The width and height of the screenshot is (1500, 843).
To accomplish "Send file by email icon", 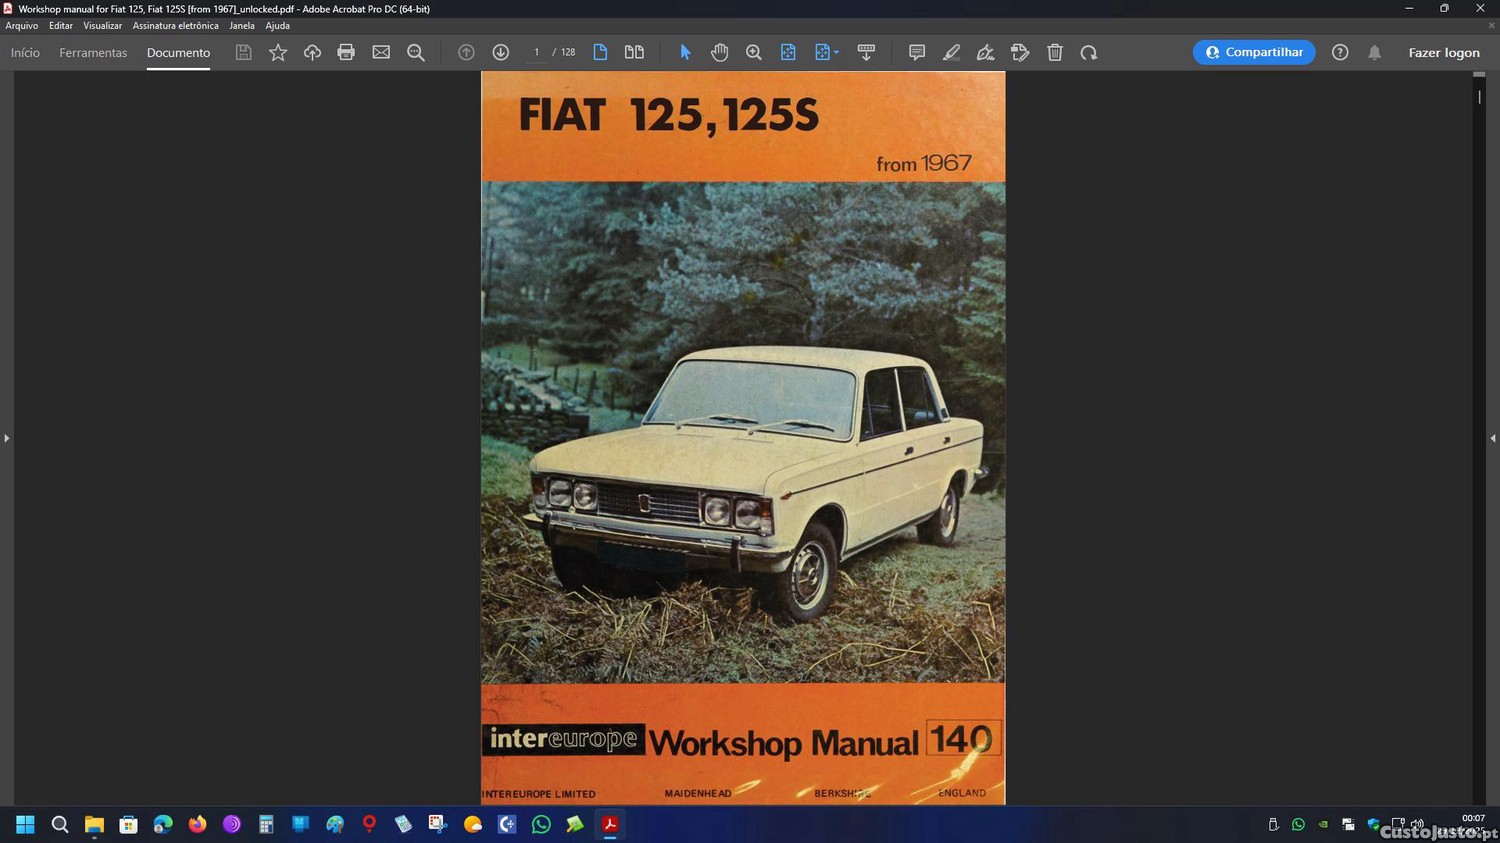I will tap(381, 52).
